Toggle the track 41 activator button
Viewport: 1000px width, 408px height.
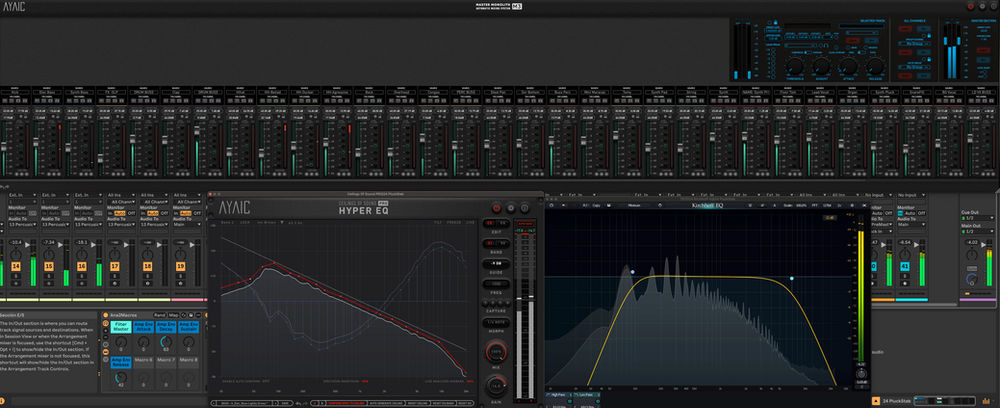pyautogui.click(x=905, y=267)
